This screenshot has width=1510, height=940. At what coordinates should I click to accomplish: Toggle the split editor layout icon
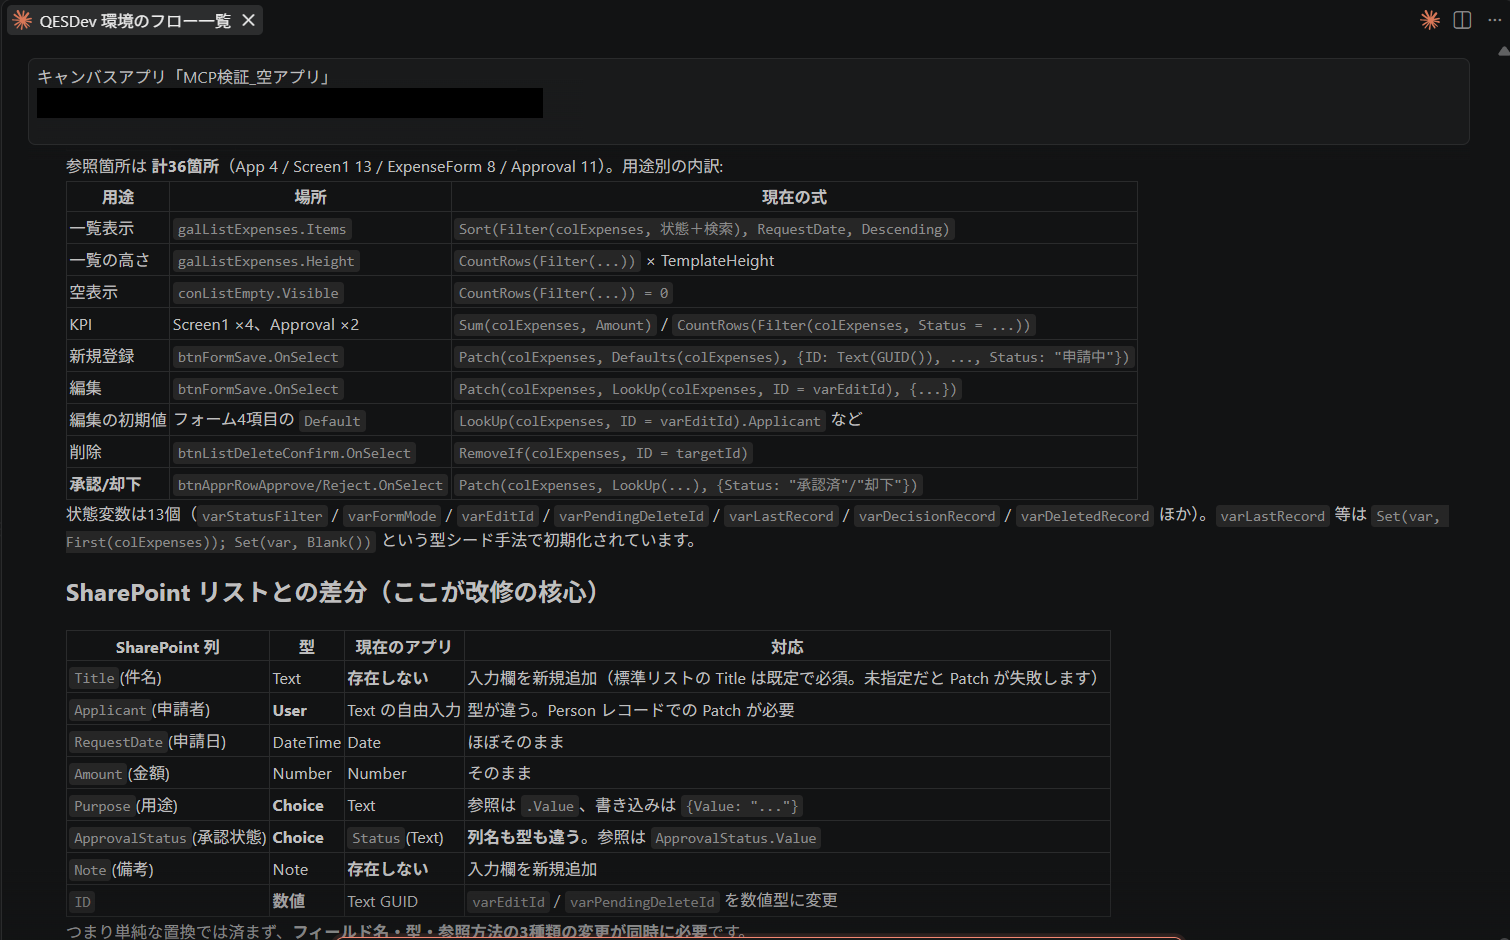pos(1462,20)
